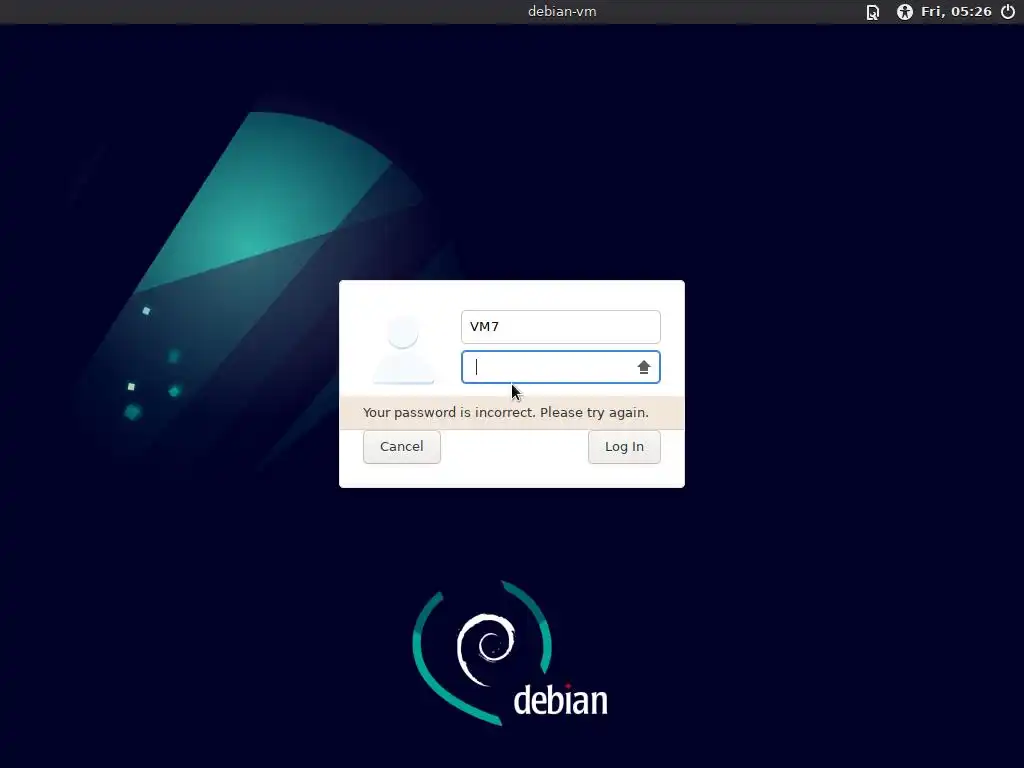Screen dimensions: 1024x768
Task: Click the caps lock warning arrow icon
Action: [x=644, y=367]
